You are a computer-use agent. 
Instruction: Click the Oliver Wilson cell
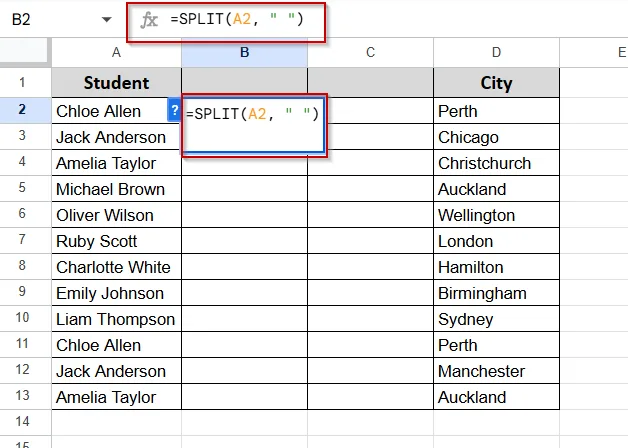pos(117,215)
